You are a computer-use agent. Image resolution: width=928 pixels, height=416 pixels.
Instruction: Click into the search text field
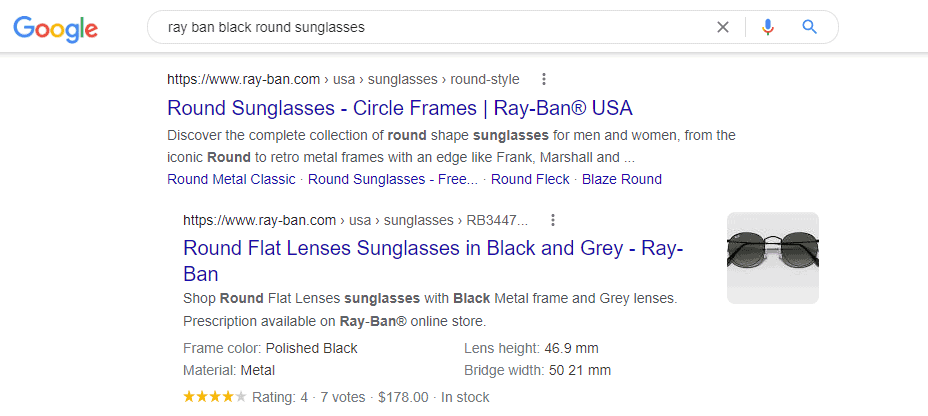[x=432, y=27]
